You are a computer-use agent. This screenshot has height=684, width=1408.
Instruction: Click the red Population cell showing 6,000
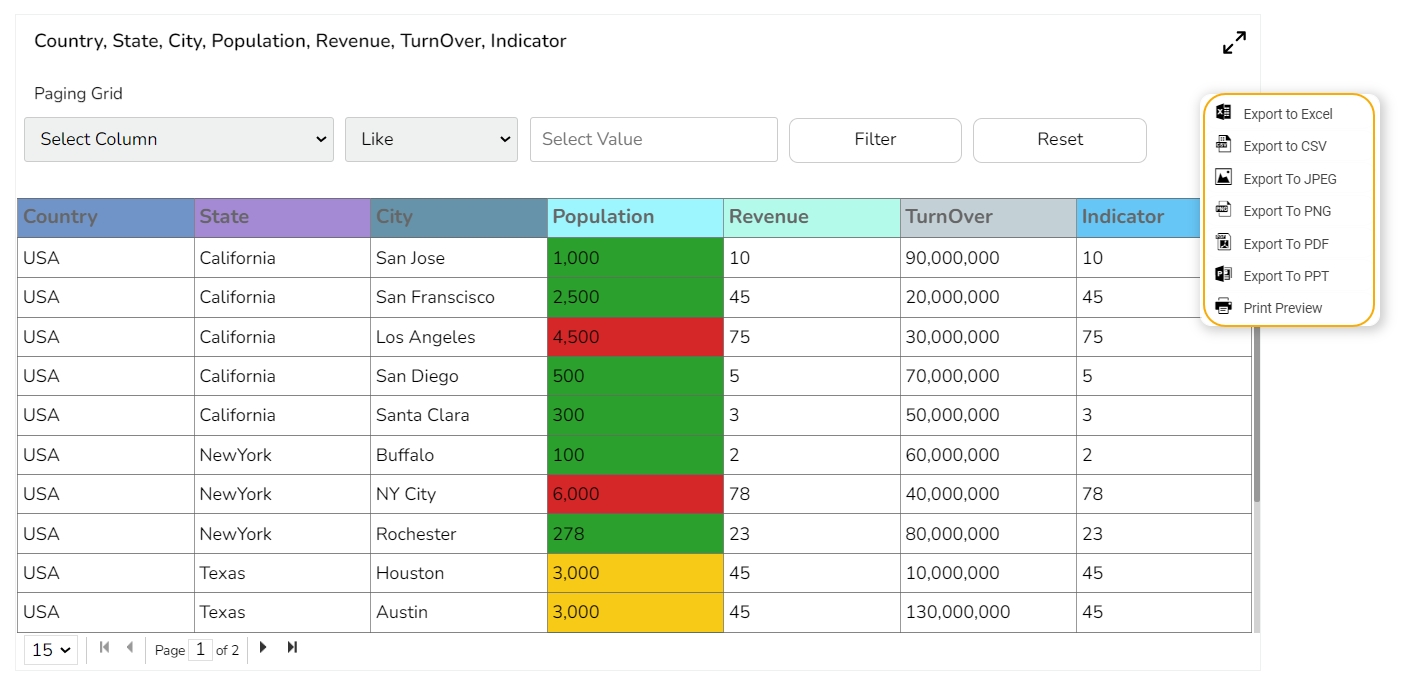tap(635, 494)
